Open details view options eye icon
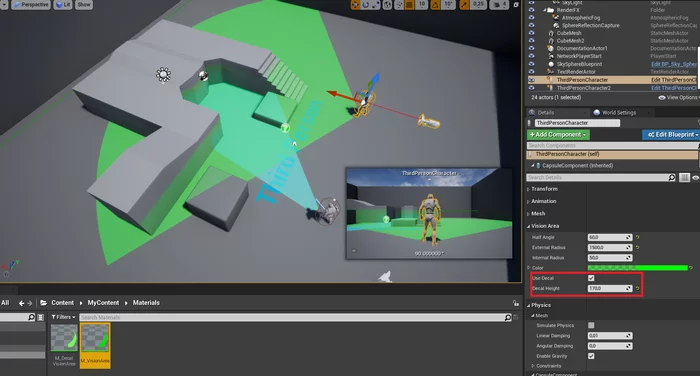The image size is (700, 376). (695, 178)
